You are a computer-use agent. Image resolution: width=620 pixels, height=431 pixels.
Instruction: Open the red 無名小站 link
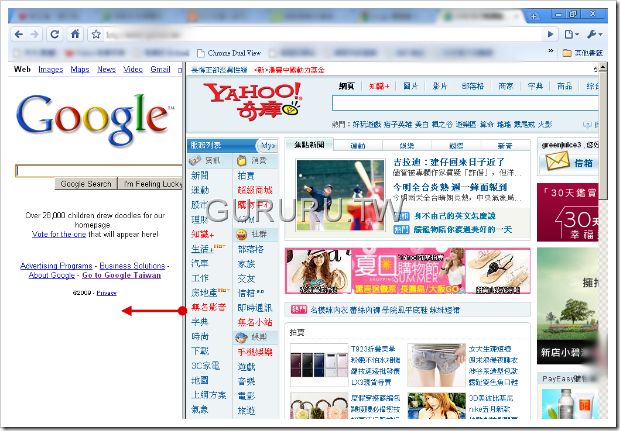255,322
